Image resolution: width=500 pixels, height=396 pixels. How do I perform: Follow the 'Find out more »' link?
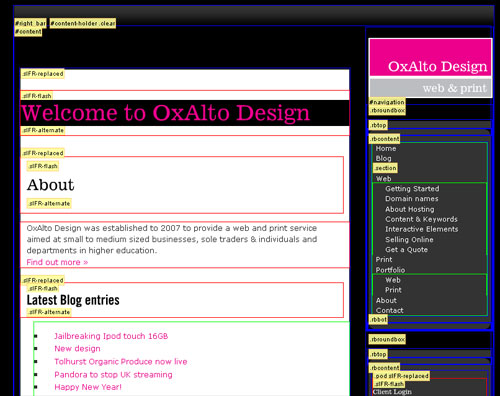[57, 262]
